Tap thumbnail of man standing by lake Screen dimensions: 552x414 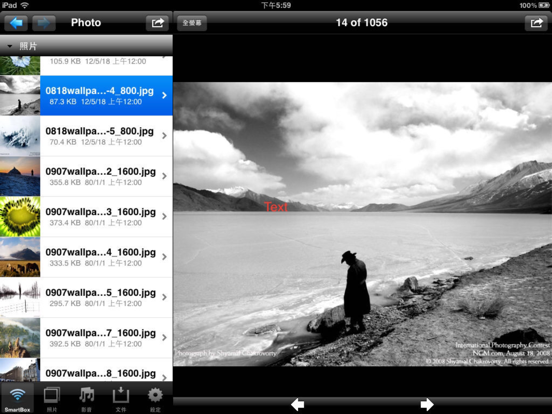(x=20, y=95)
